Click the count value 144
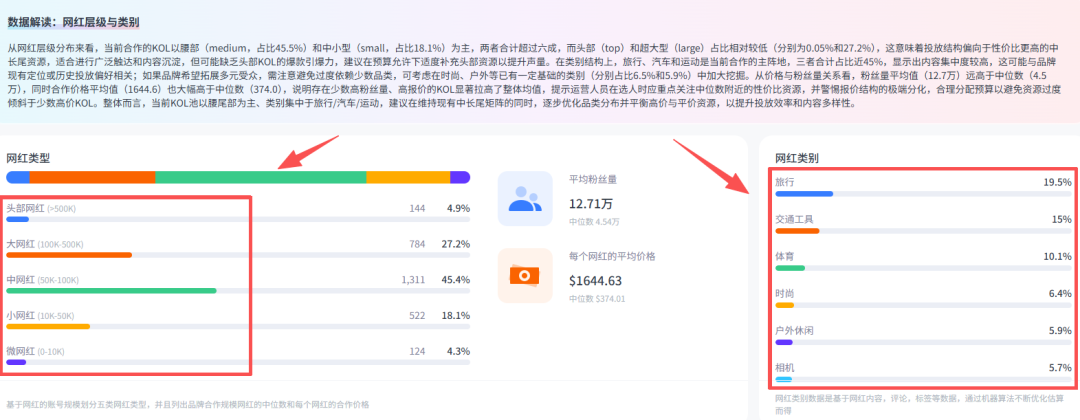This screenshot has width=1080, height=420. click(x=417, y=208)
